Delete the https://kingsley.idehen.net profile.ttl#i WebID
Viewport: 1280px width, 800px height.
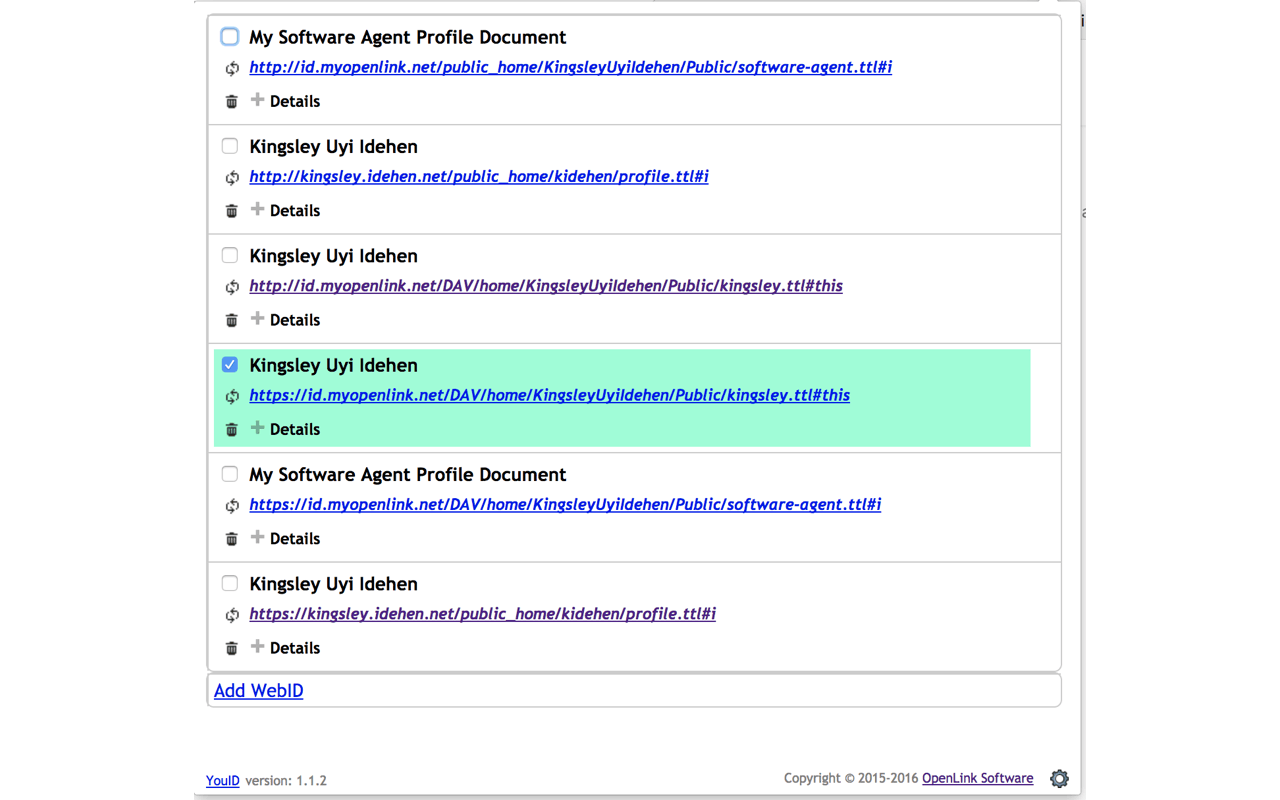[x=232, y=648]
